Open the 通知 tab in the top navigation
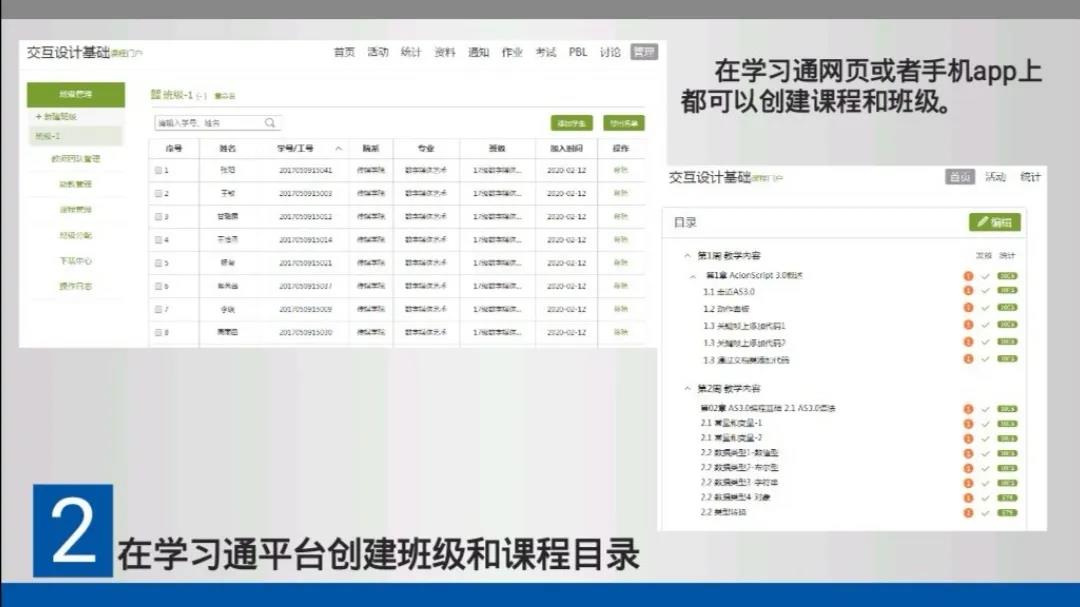This screenshot has width=1080, height=607. click(x=478, y=52)
